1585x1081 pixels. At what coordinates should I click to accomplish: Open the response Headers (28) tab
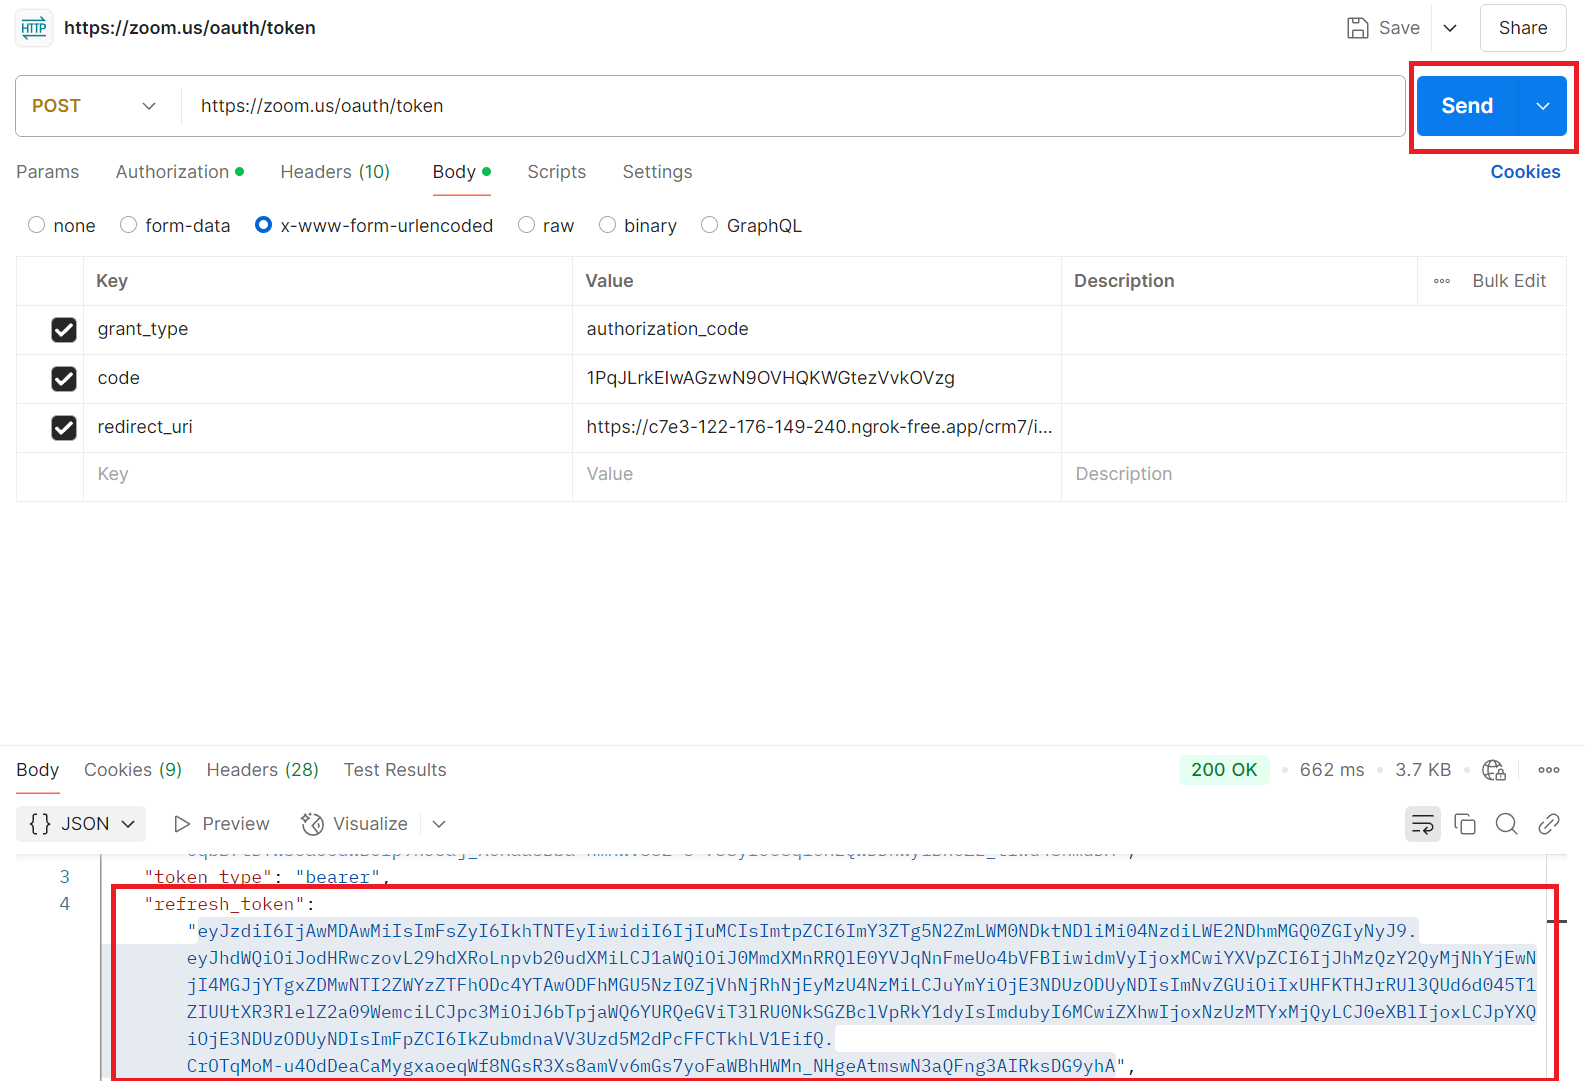263,770
